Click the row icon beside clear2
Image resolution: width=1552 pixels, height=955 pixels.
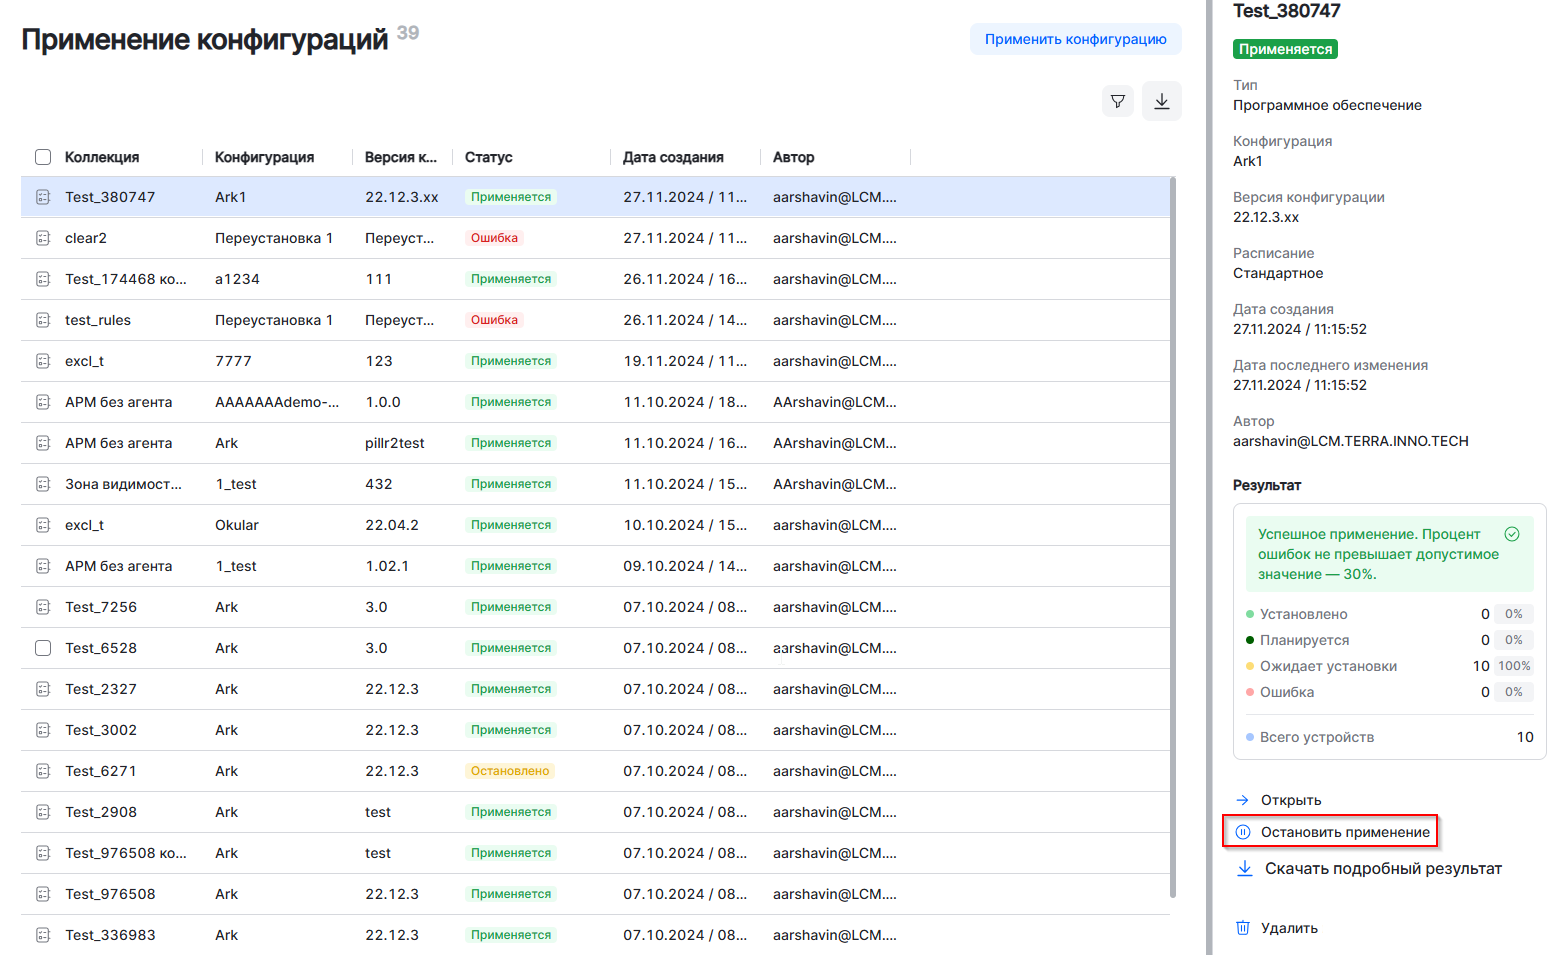coord(43,238)
